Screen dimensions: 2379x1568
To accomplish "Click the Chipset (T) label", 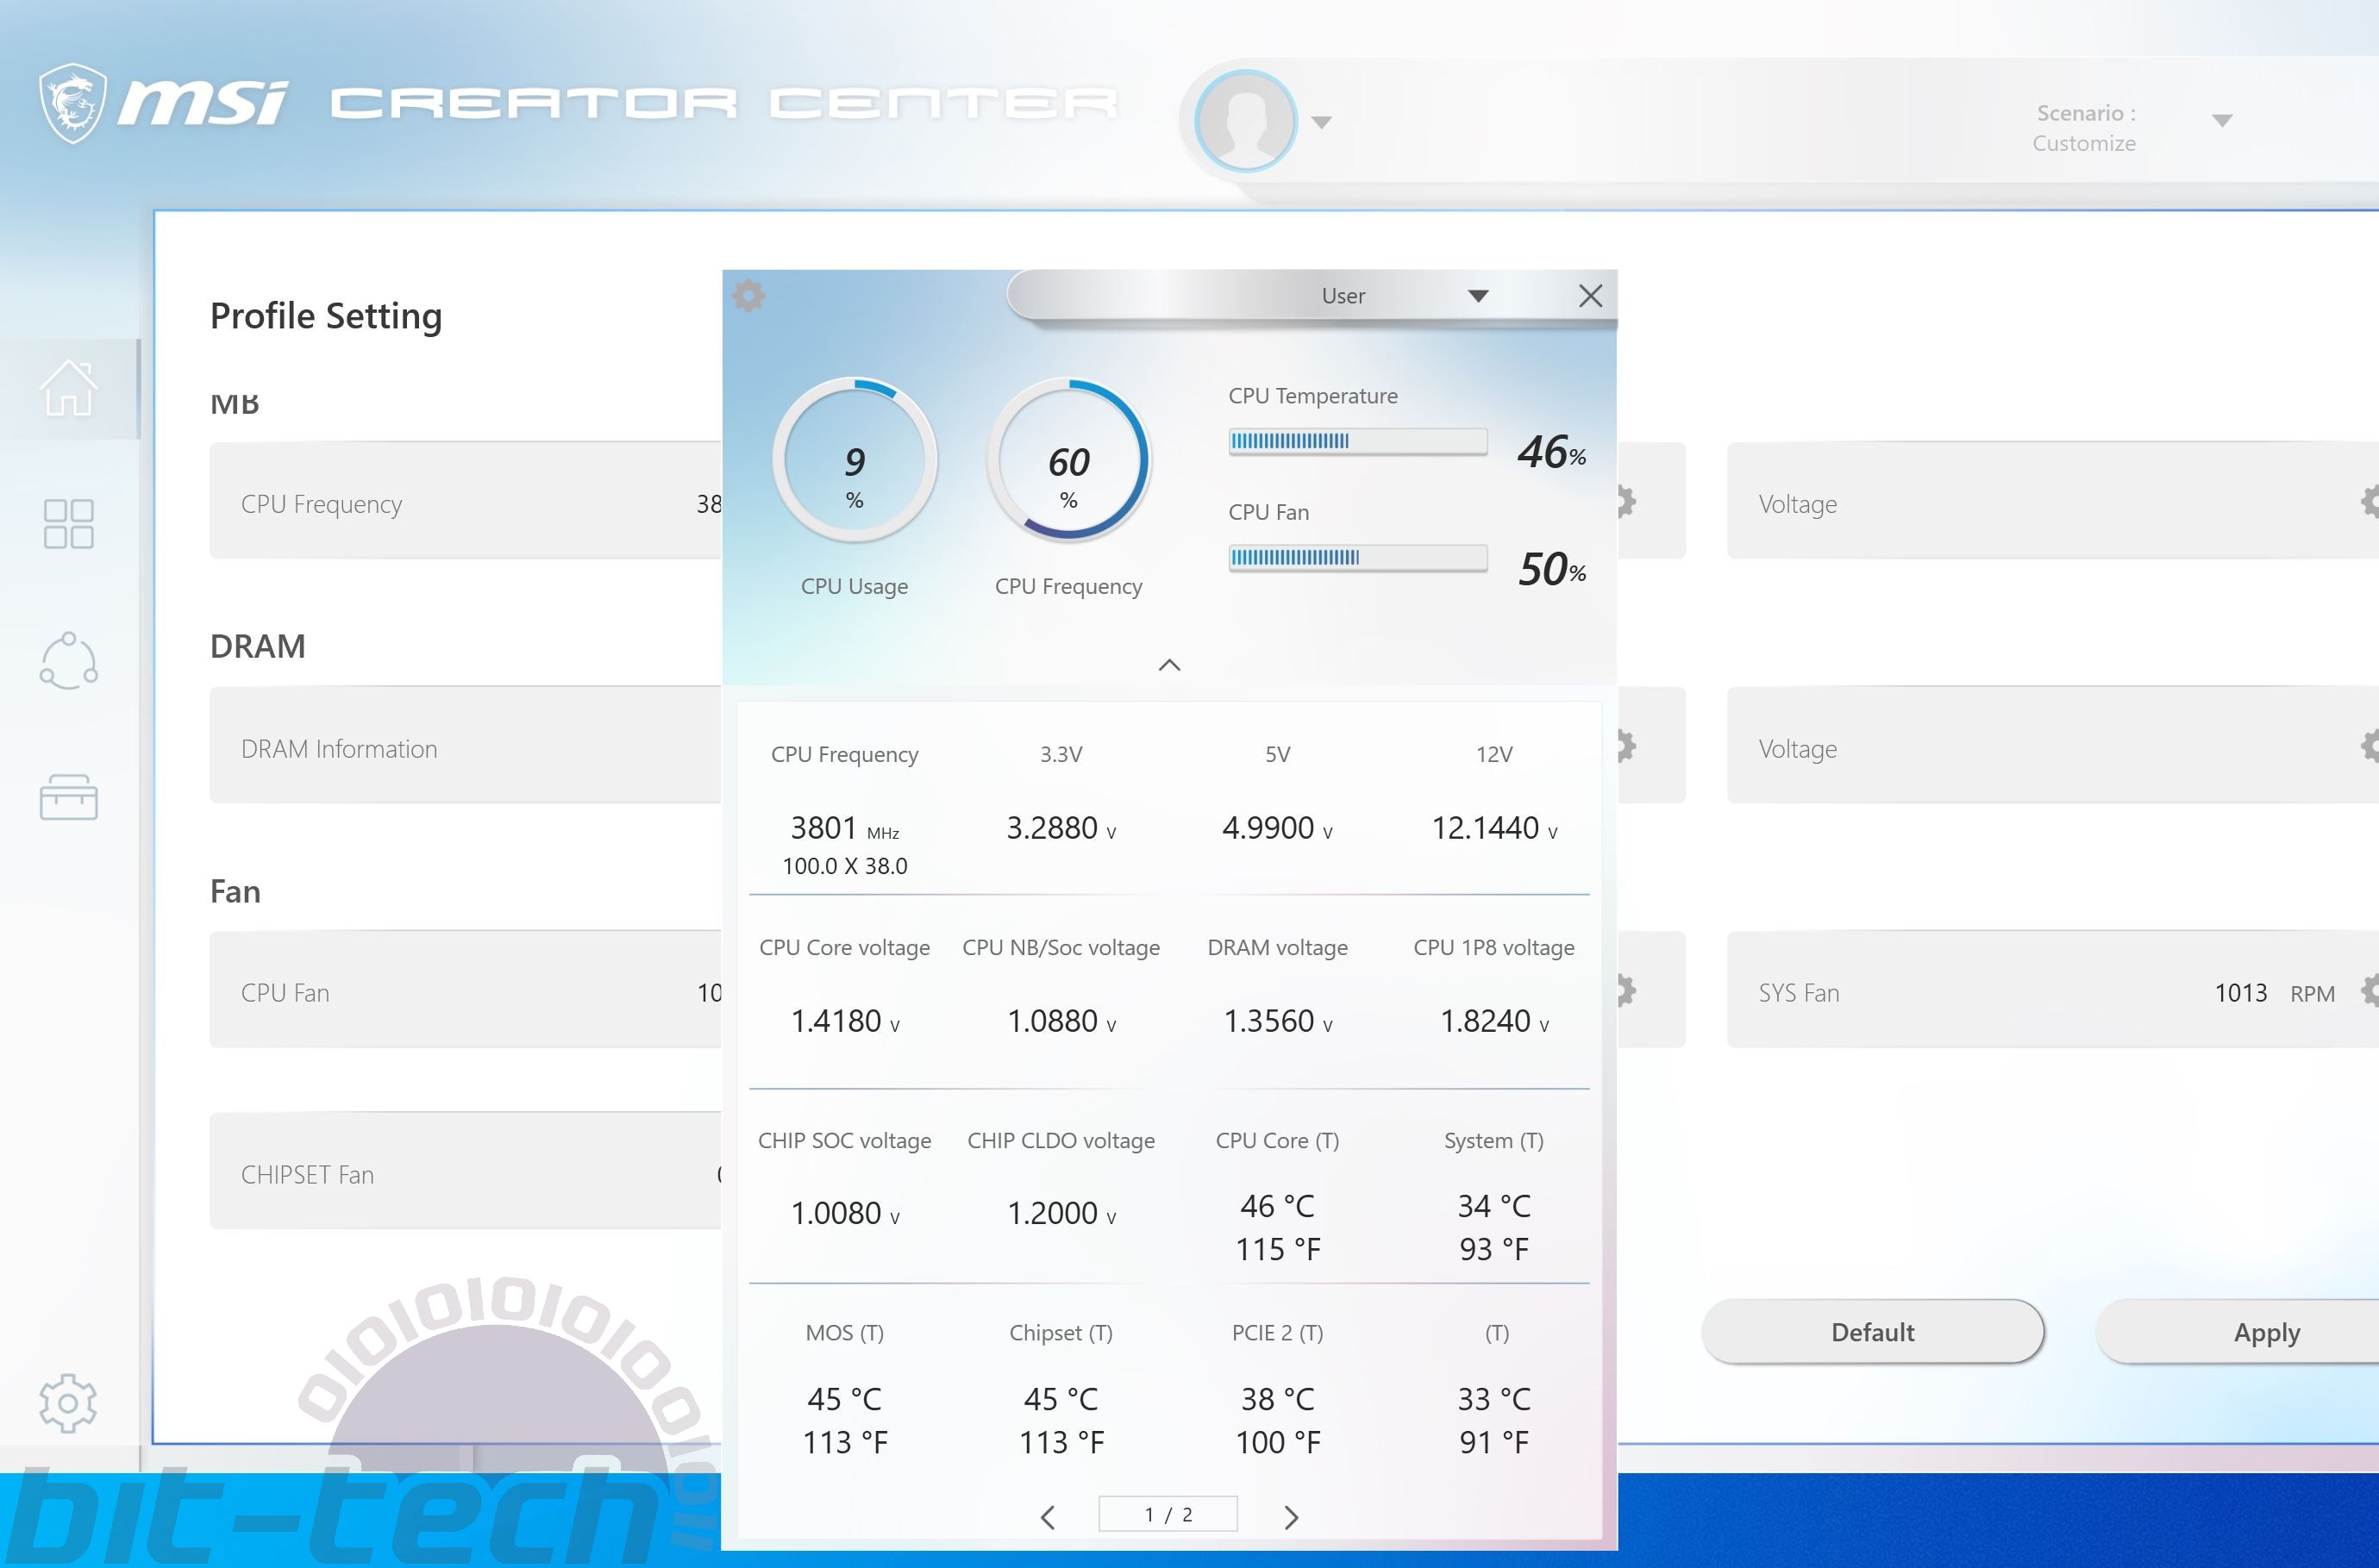I will (x=1061, y=1333).
